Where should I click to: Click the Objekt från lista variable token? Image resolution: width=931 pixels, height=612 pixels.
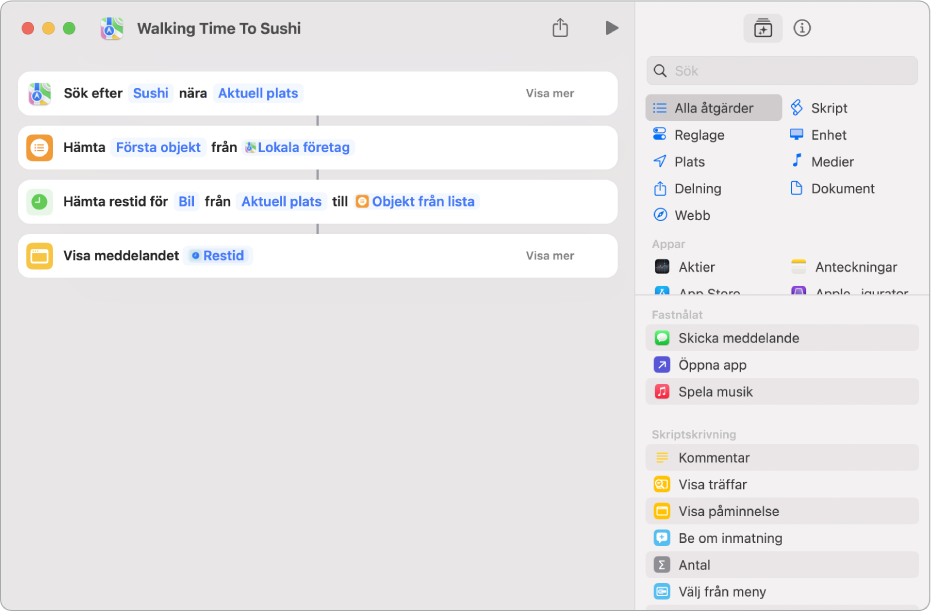tap(416, 201)
